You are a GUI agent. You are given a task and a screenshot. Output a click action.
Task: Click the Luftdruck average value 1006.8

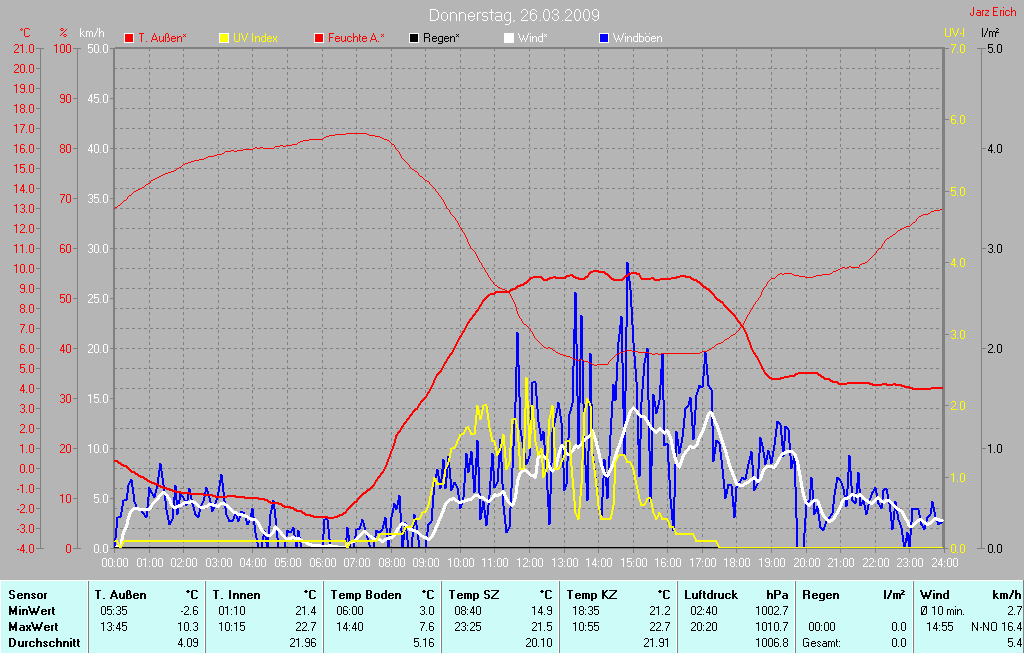(771, 643)
